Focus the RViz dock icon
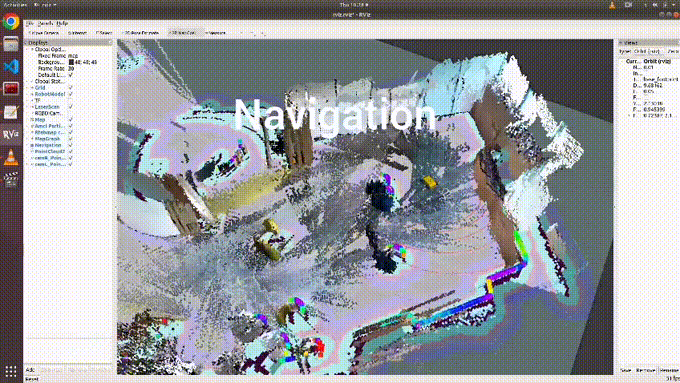The height and width of the screenshot is (383, 680). coord(11,134)
